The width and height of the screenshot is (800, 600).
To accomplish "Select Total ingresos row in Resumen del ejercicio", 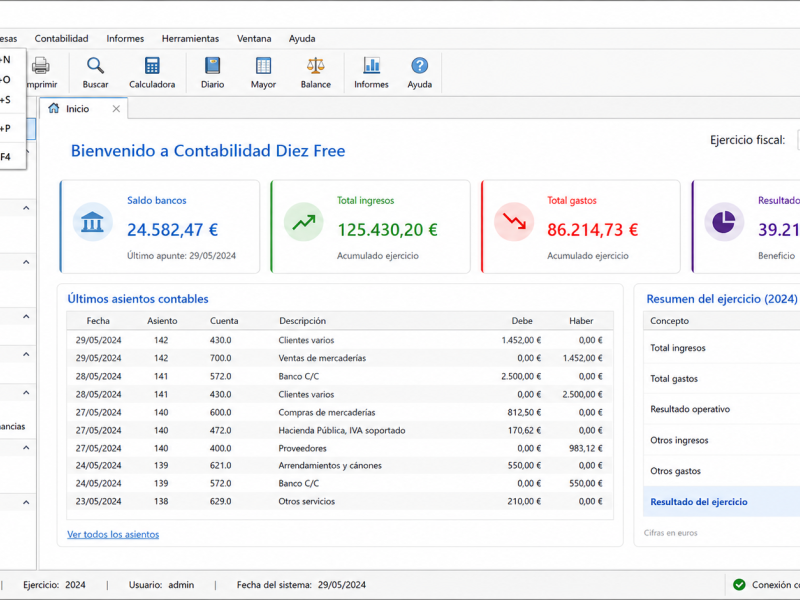I will 722,348.
